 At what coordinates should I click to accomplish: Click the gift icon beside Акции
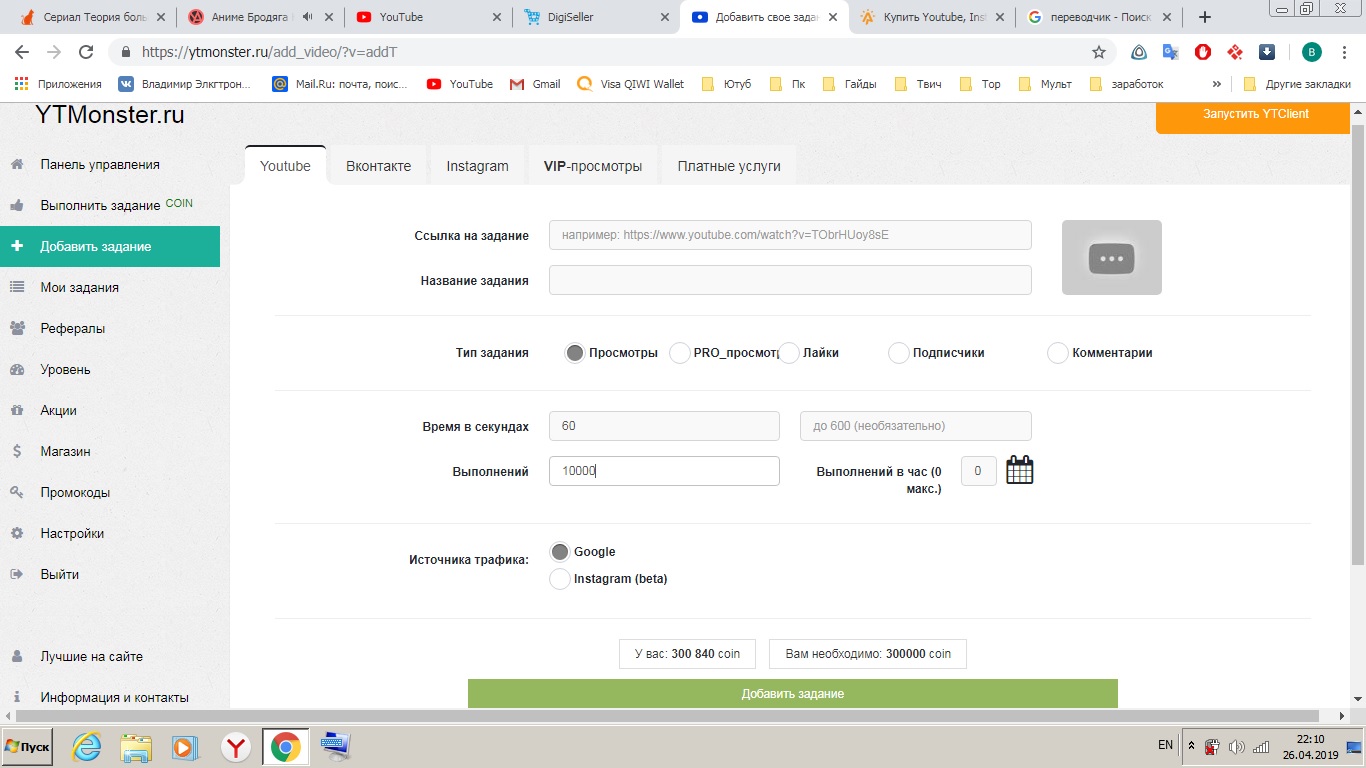(17, 410)
